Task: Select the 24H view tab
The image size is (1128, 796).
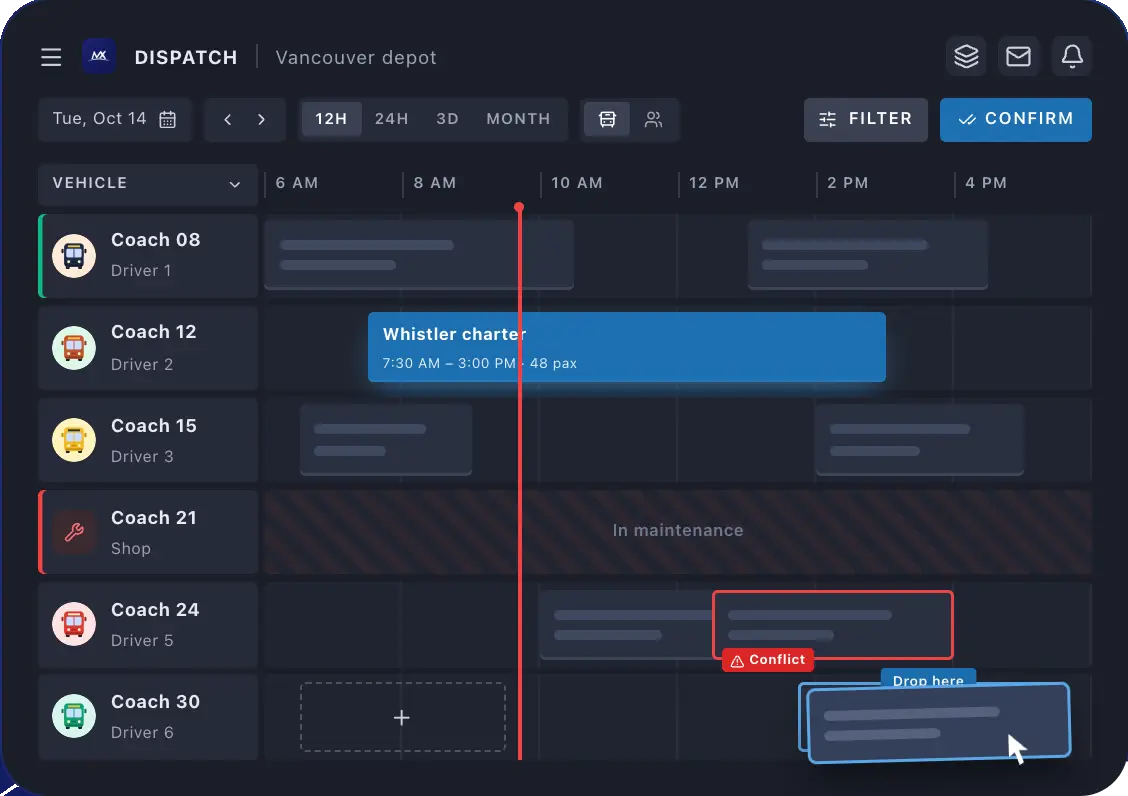Action: [391, 119]
